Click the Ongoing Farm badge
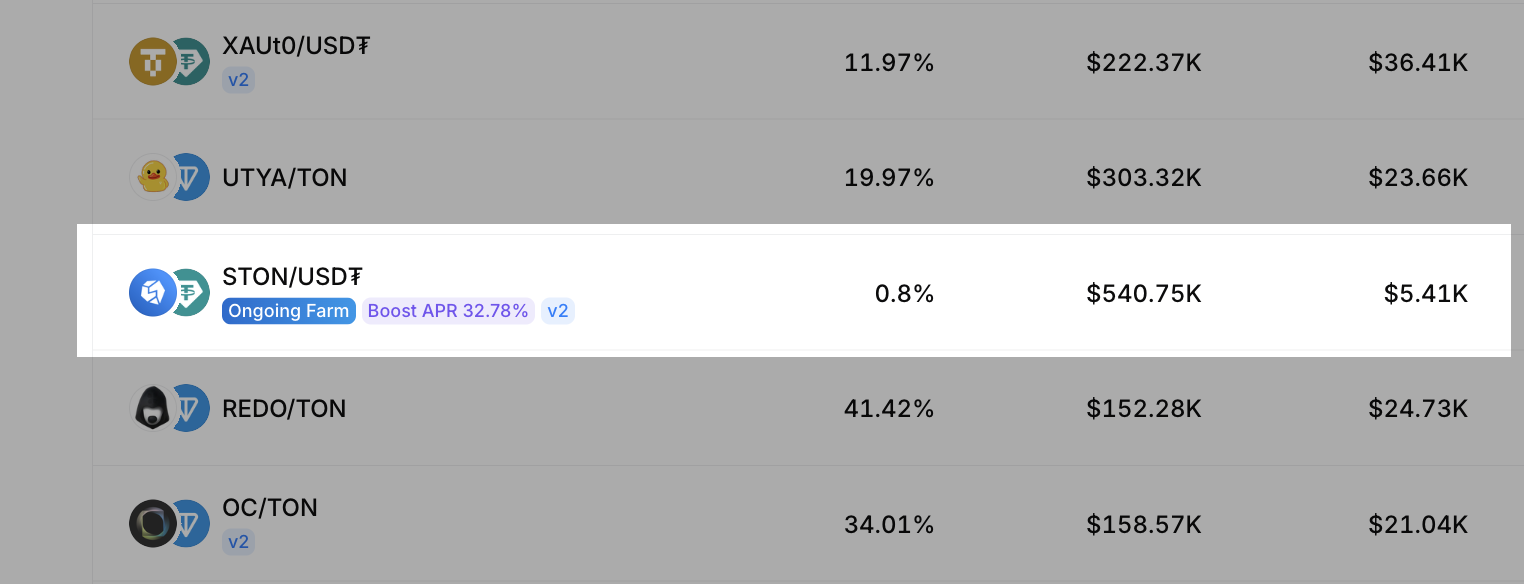The image size is (1524, 584). (289, 311)
